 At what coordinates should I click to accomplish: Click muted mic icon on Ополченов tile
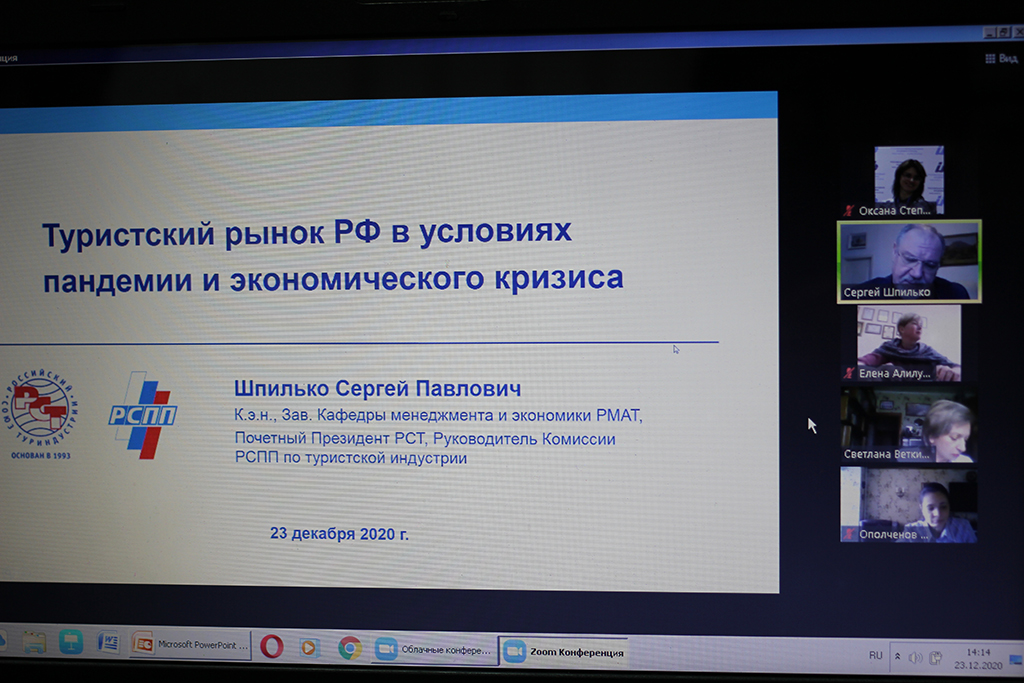tap(849, 534)
